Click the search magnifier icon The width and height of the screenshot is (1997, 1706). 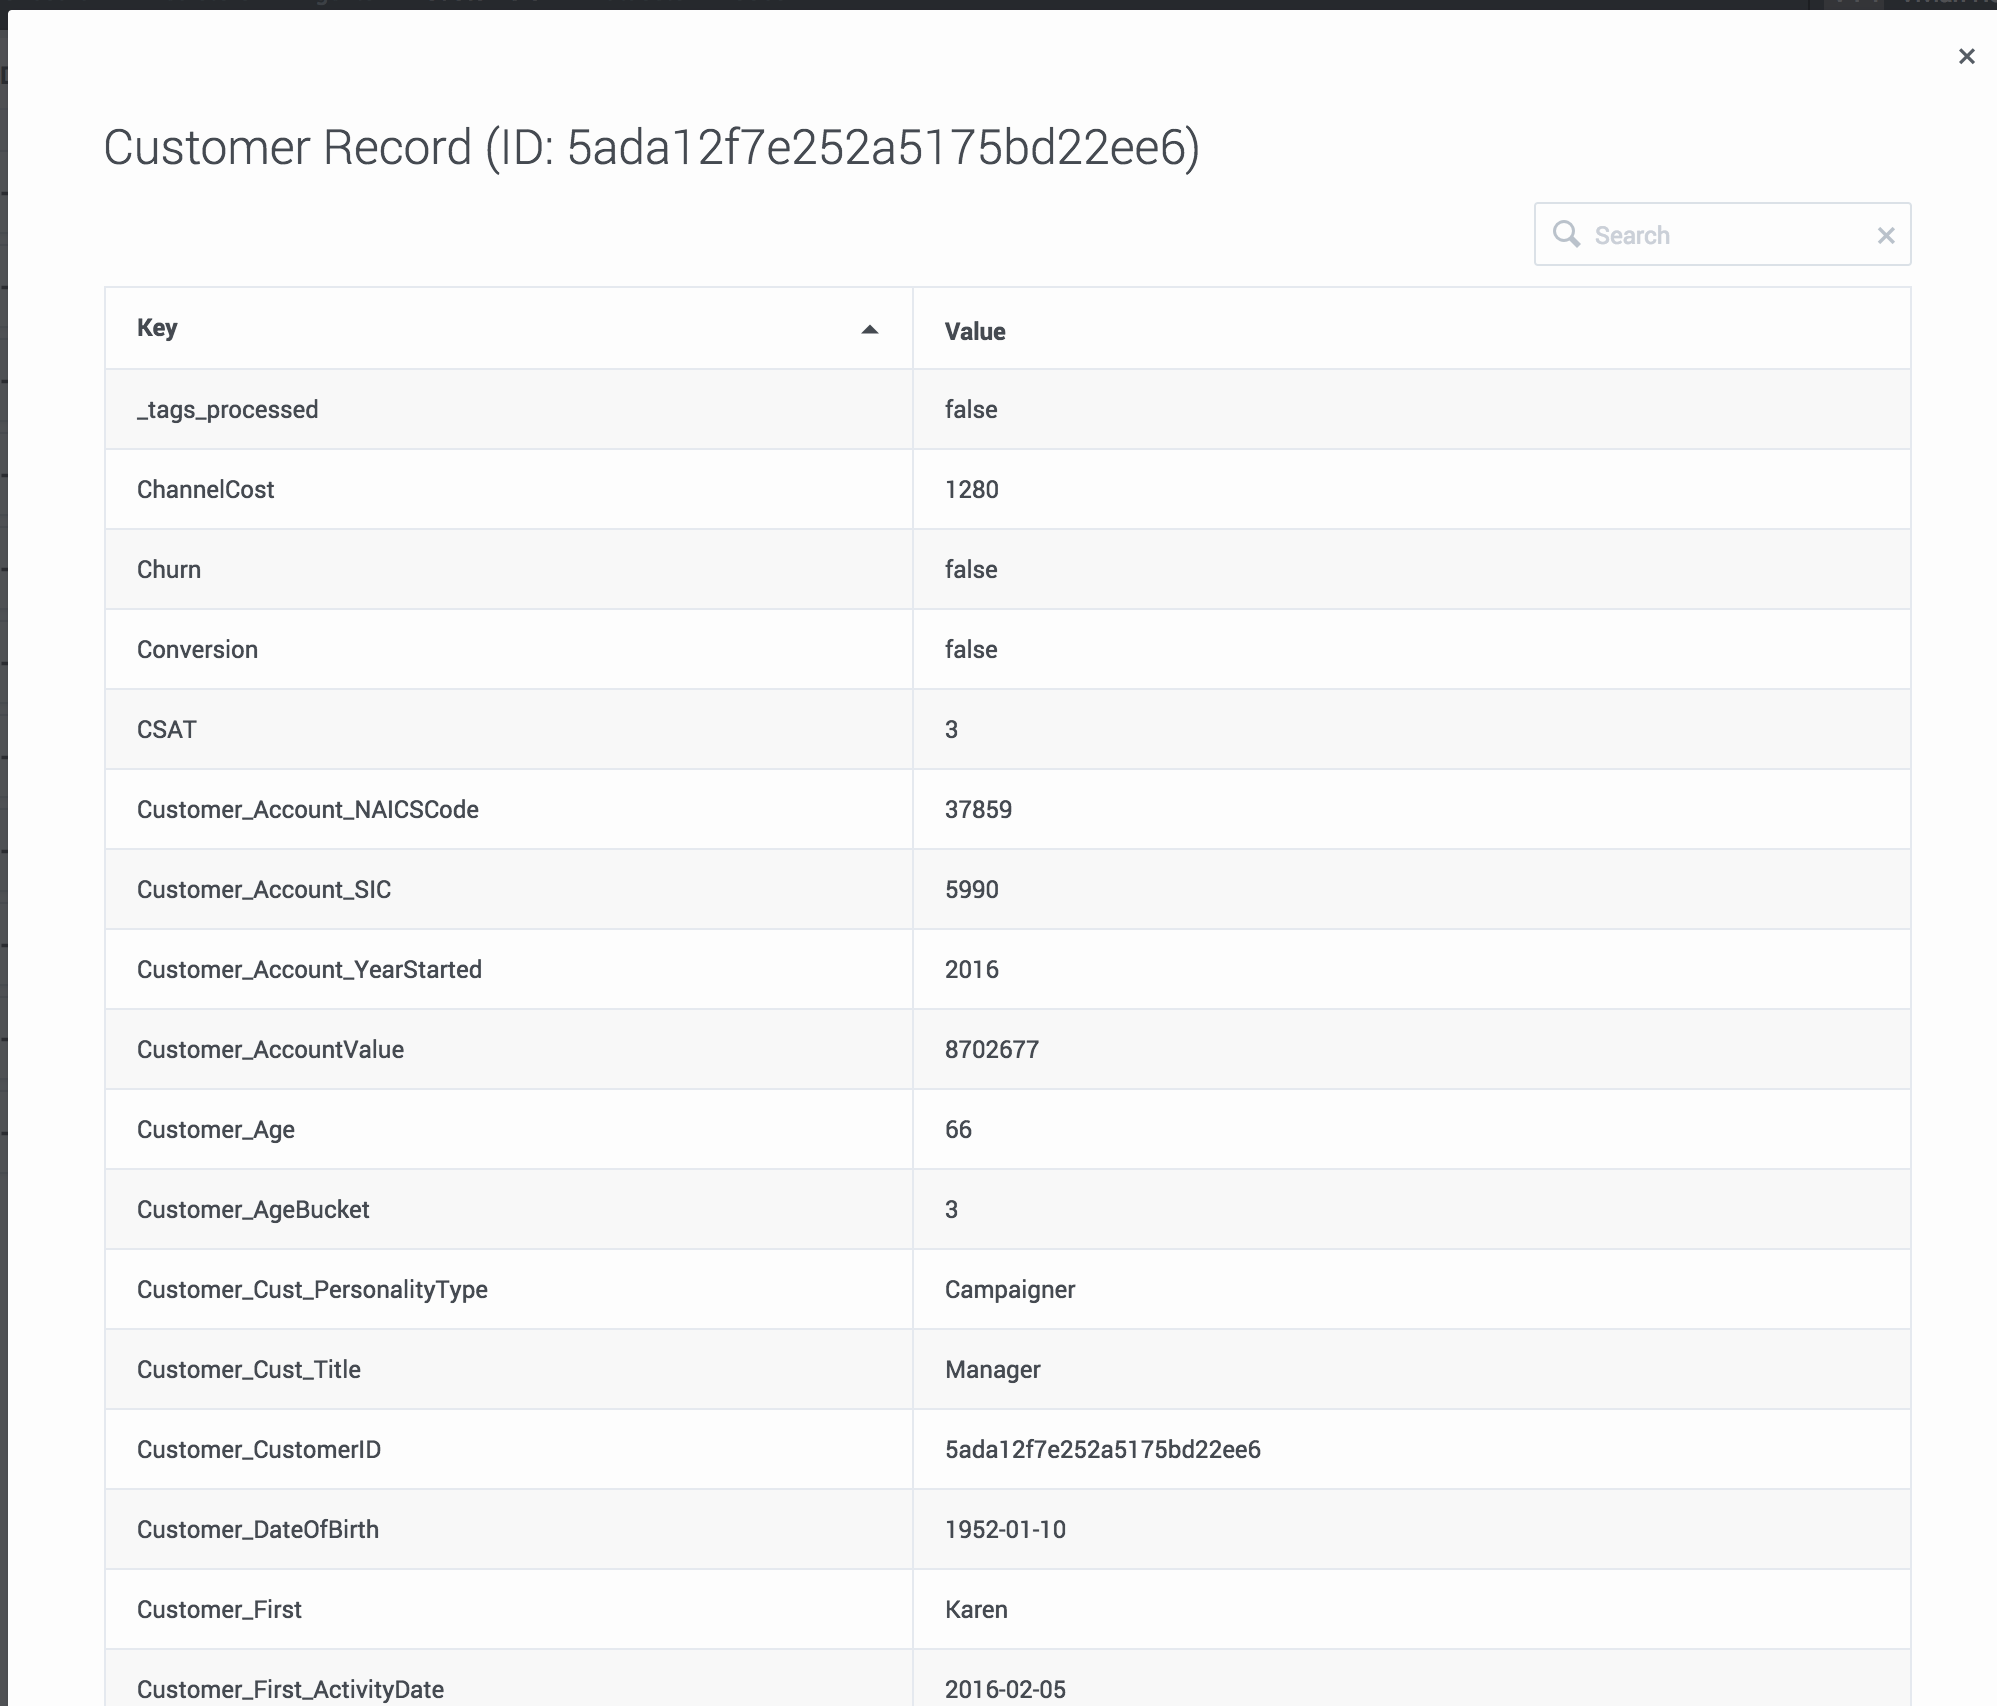click(1566, 234)
